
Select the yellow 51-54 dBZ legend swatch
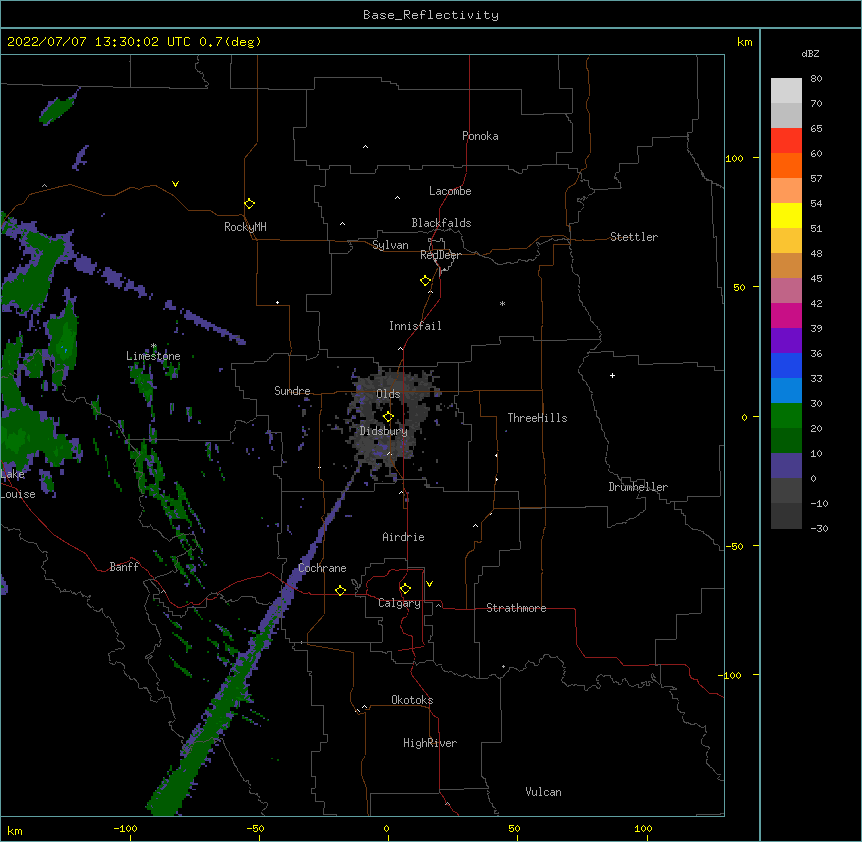[x=786, y=215]
